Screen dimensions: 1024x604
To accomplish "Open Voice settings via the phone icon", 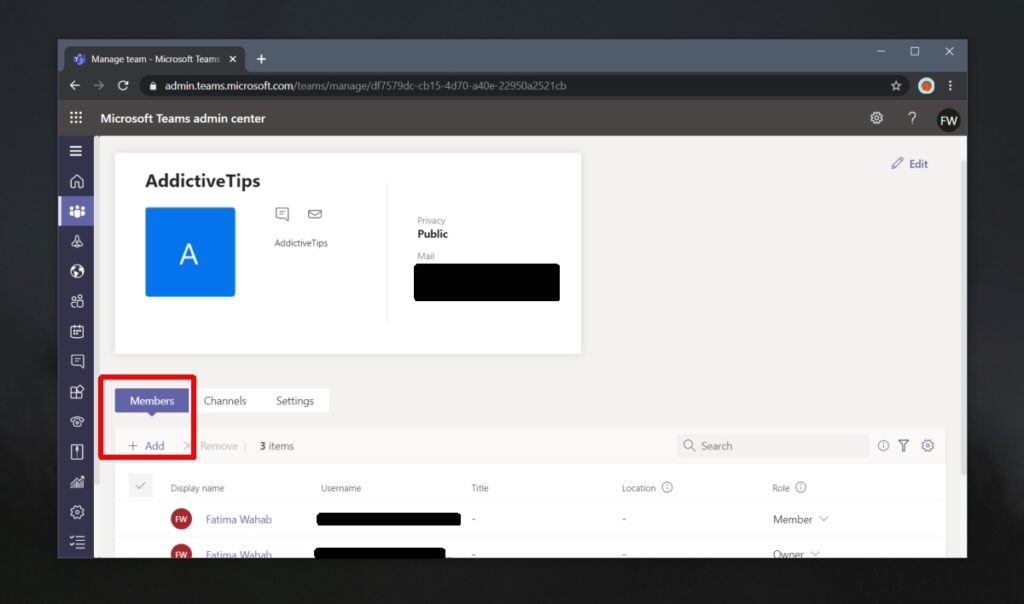I will (76, 421).
